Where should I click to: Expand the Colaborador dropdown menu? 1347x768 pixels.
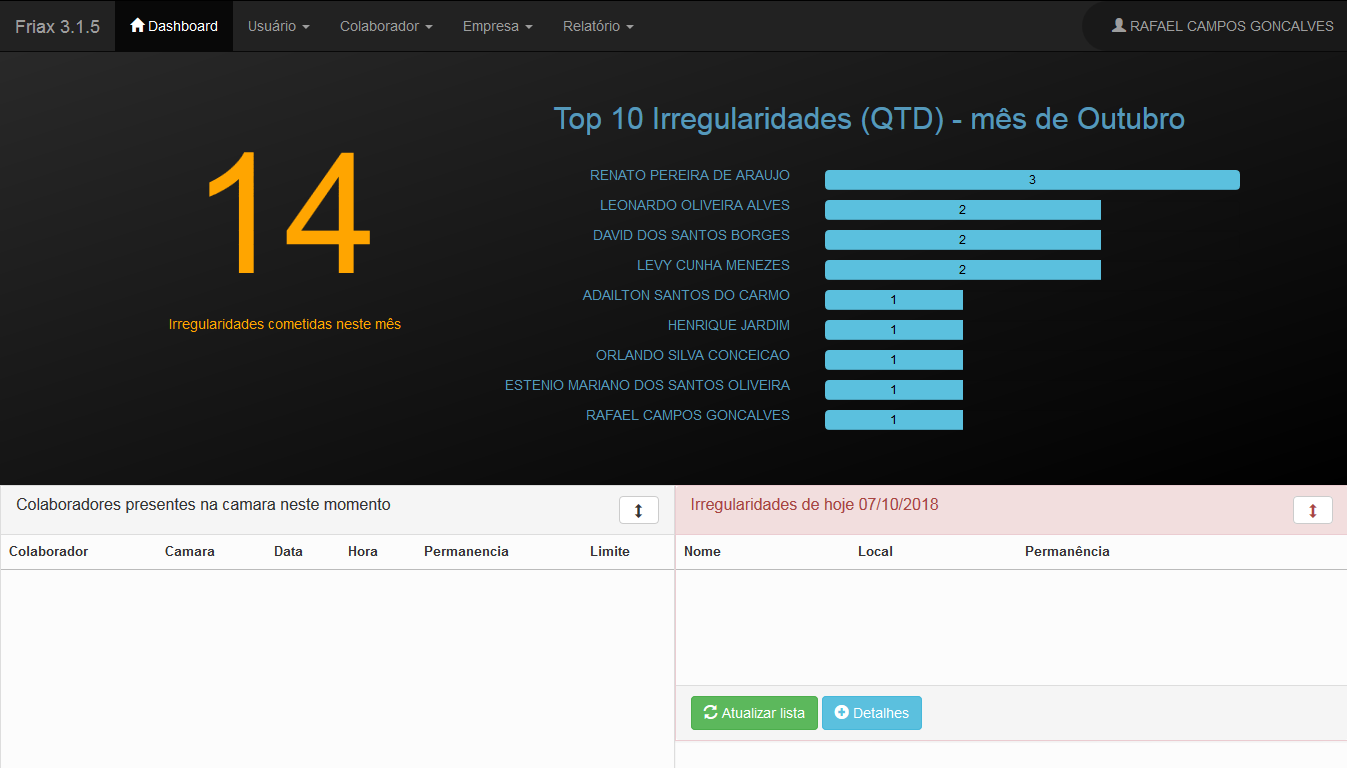pyautogui.click(x=386, y=26)
